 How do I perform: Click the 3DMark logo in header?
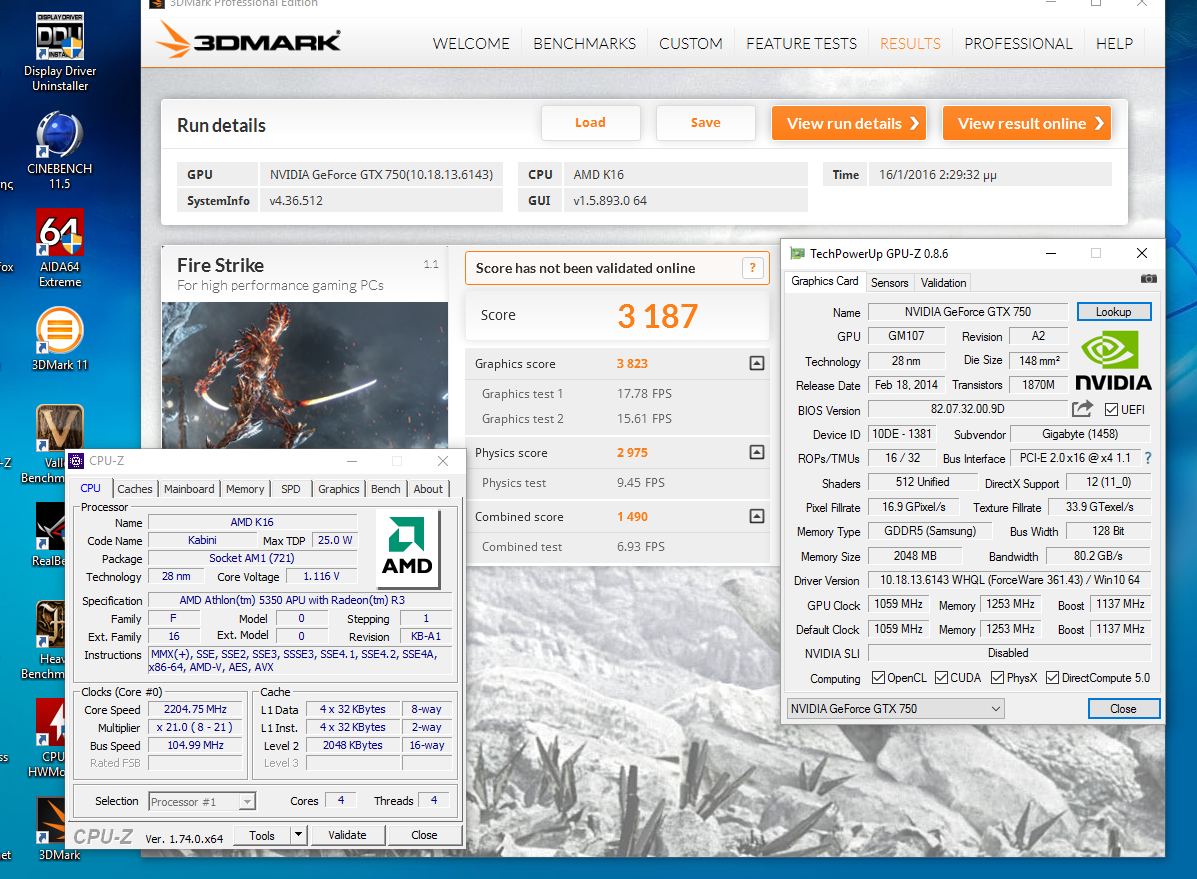(248, 40)
